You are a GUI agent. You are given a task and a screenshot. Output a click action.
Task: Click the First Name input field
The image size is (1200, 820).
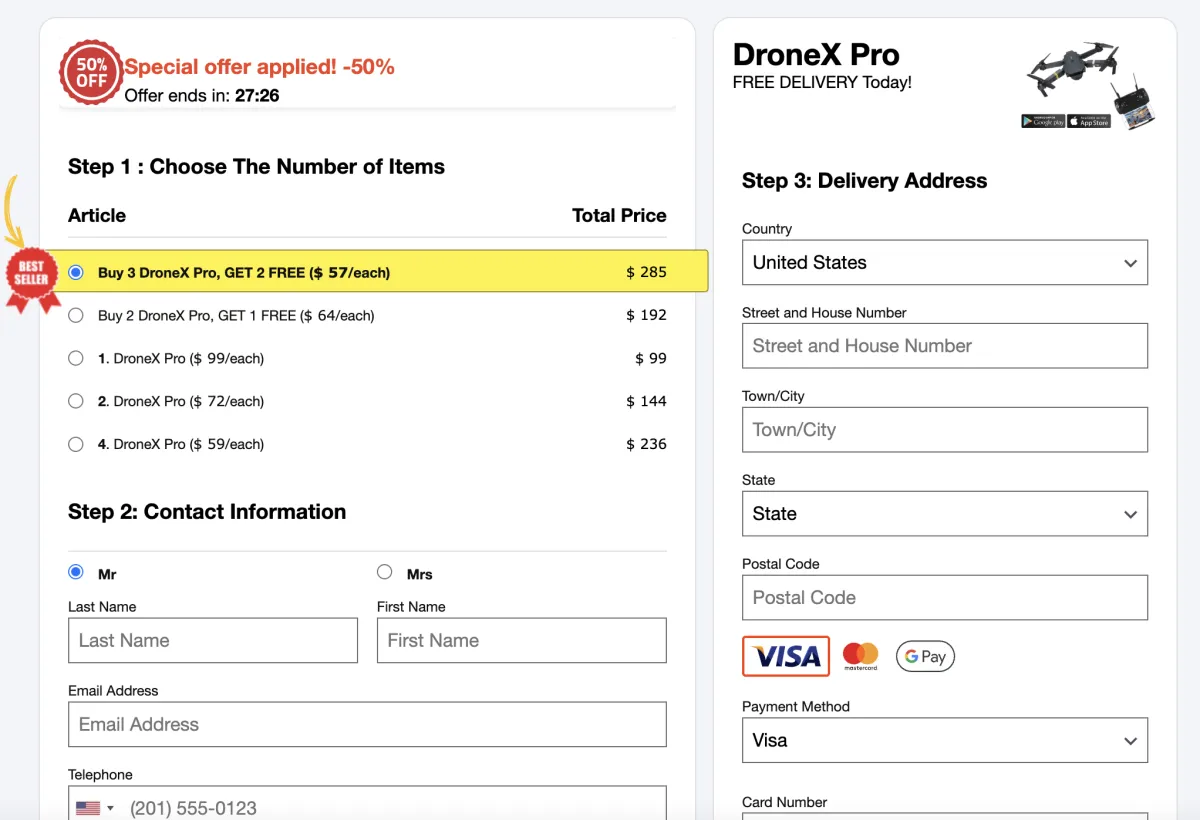pos(522,640)
